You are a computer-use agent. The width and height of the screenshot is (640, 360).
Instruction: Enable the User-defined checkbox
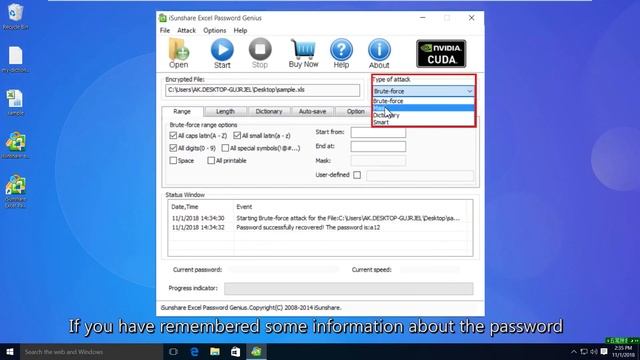pyautogui.click(x=357, y=175)
